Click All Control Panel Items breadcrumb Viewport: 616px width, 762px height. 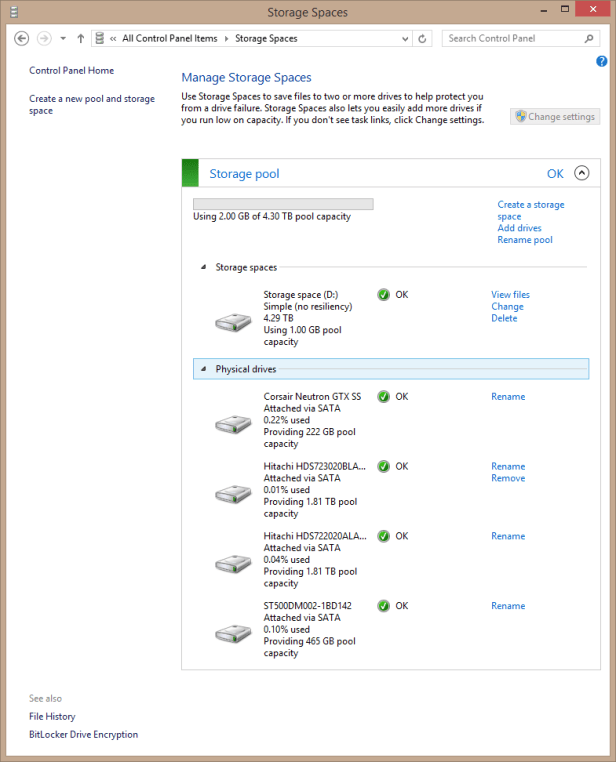pos(169,39)
